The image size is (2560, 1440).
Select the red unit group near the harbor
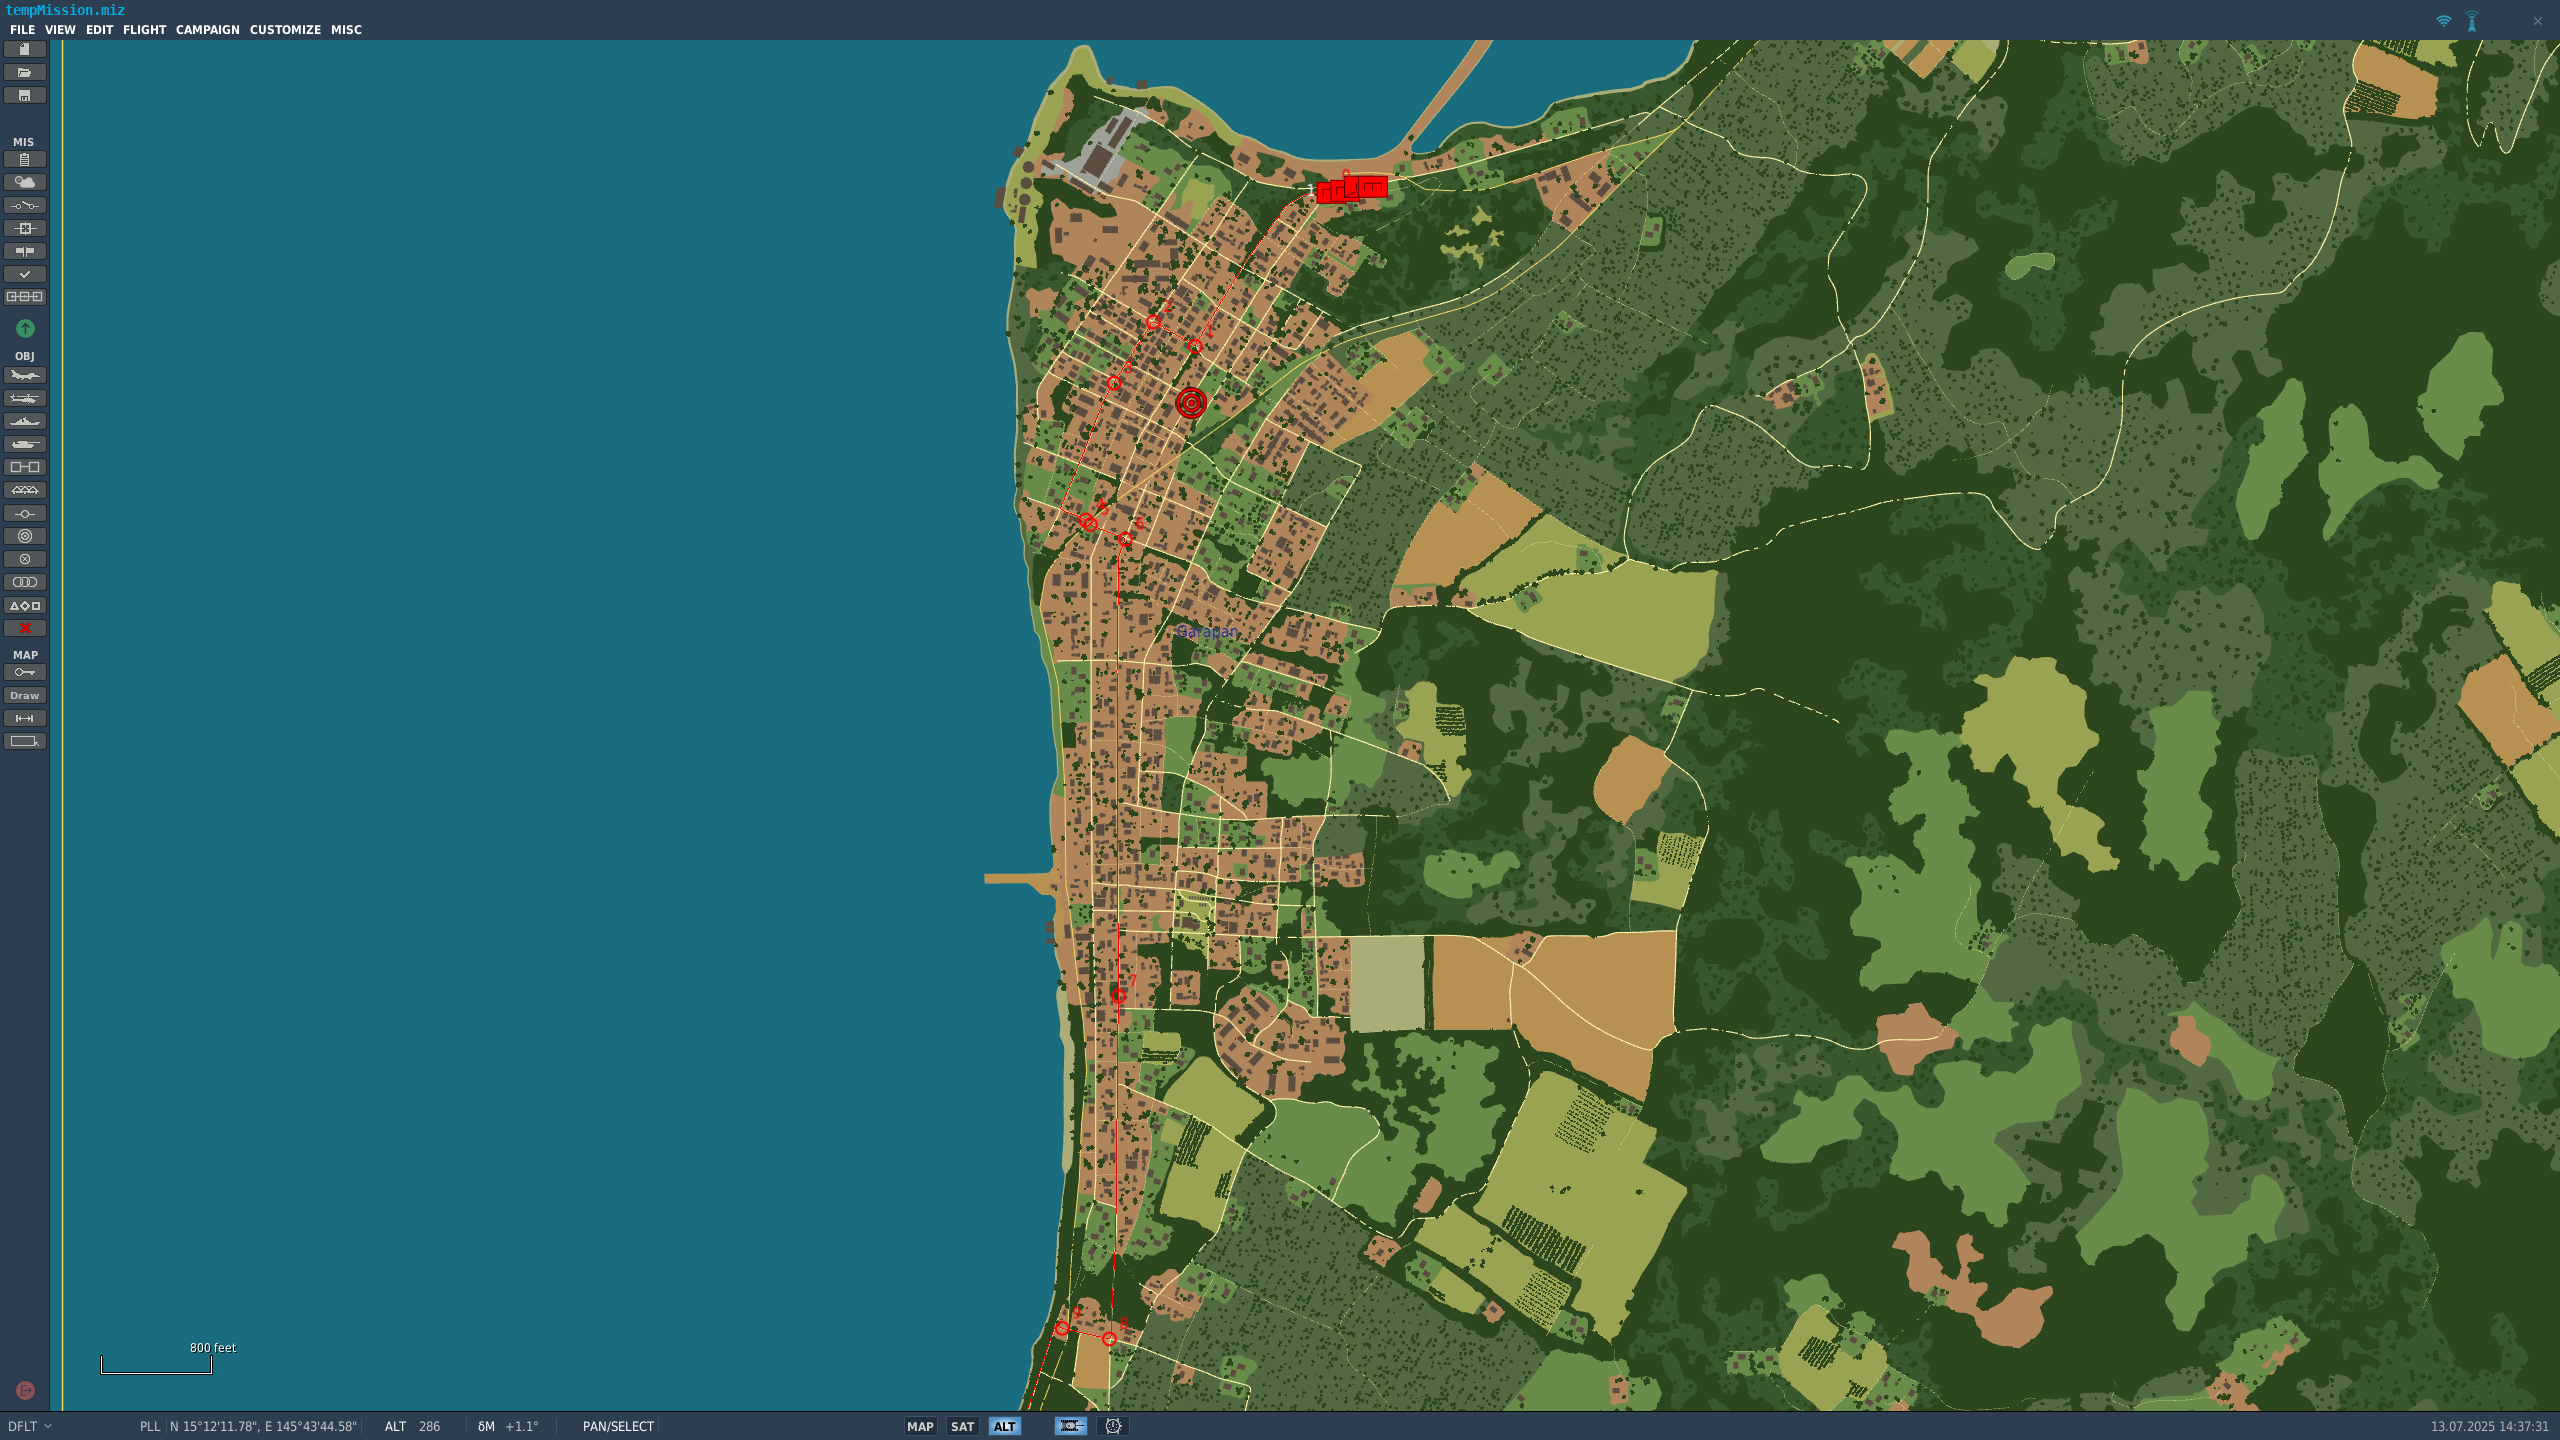coord(1352,189)
